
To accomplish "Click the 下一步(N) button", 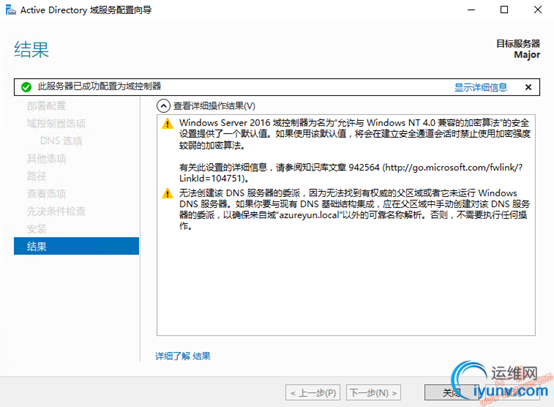I will pos(373,393).
